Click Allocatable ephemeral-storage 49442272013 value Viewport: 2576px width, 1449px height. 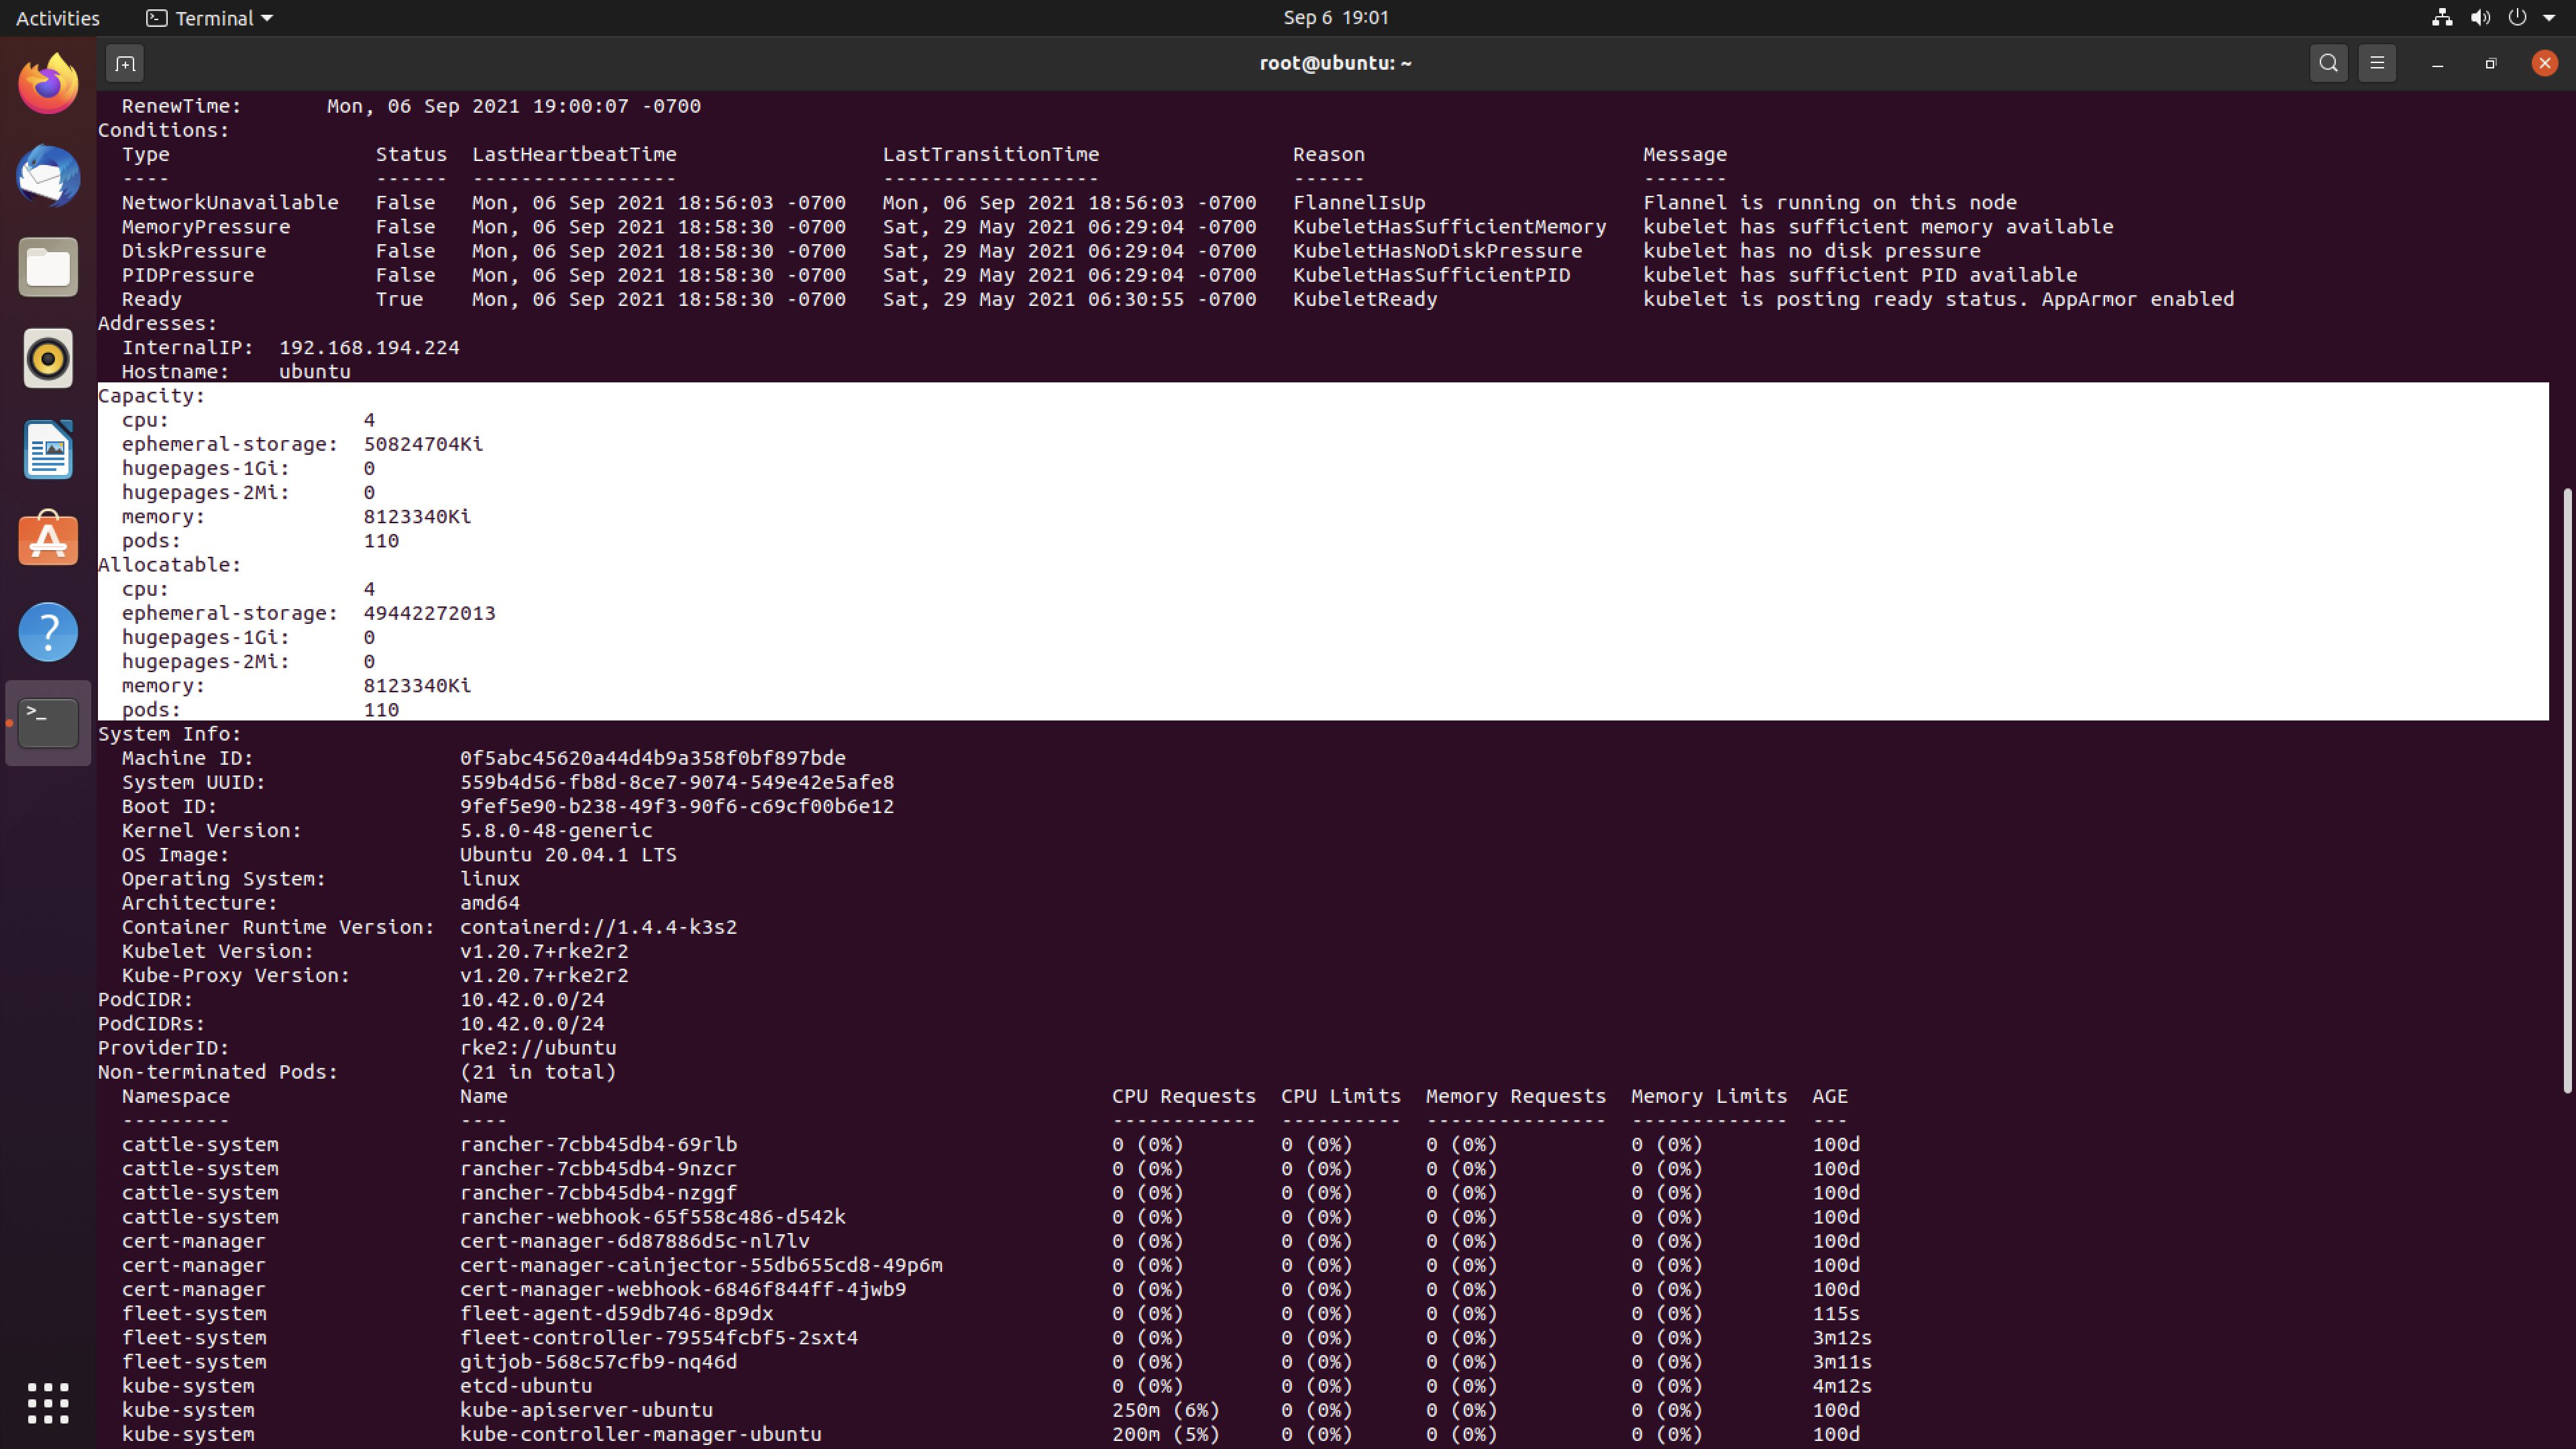coord(429,613)
